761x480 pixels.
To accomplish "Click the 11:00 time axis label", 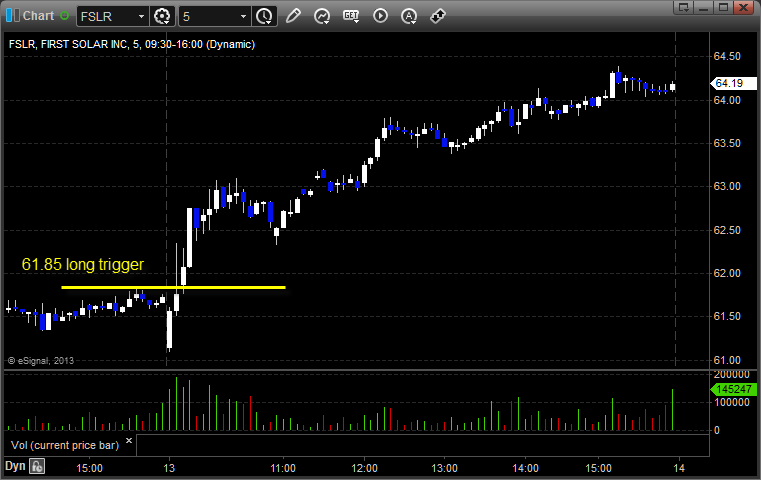I will (x=283, y=468).
